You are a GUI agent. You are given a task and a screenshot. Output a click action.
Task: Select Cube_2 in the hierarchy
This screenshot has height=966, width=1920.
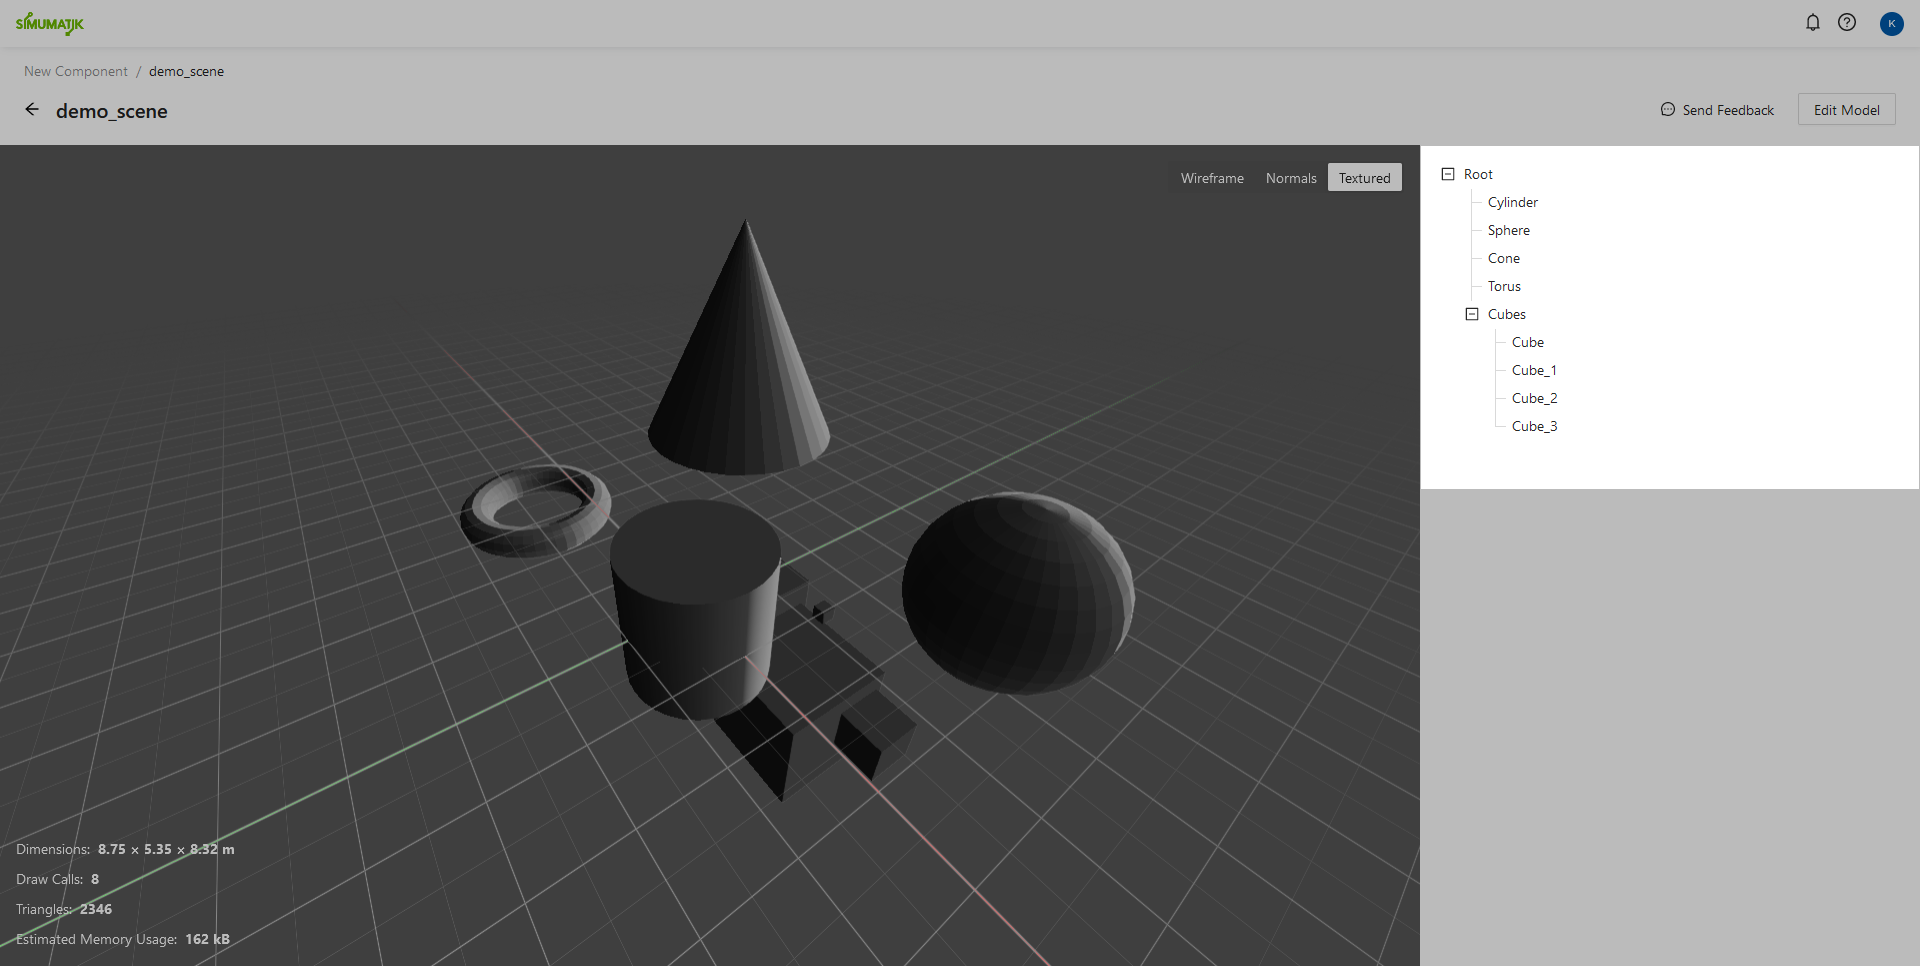tap(1534, 398)
